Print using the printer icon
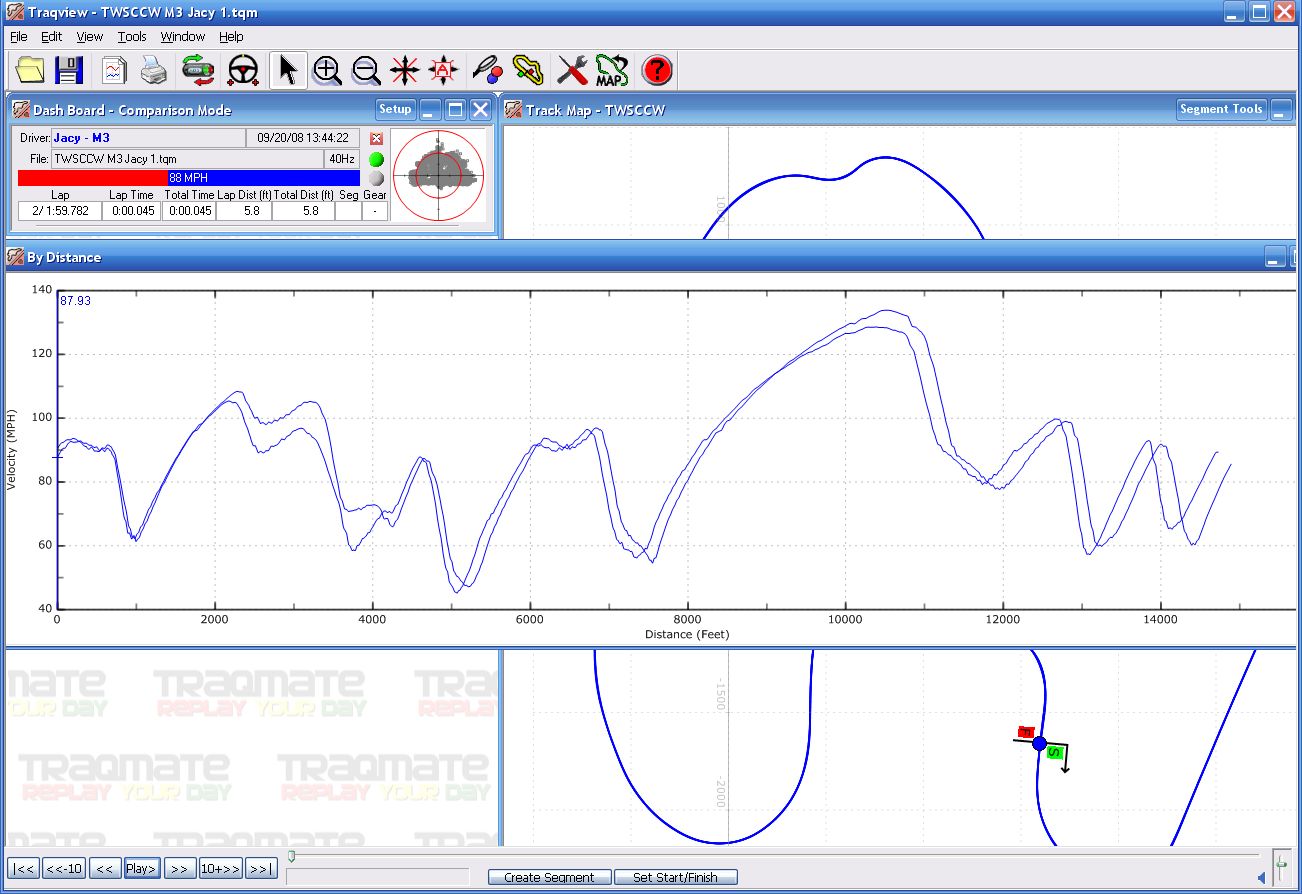 tap(153, 70)
